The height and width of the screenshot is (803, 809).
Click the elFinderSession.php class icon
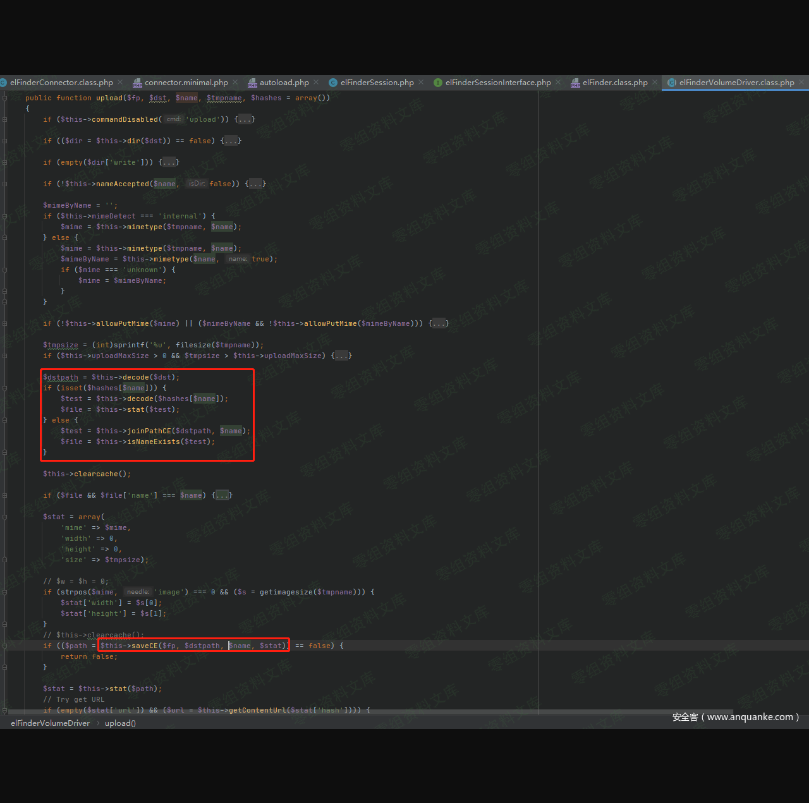pyautogui.click(x=333, y=82)
